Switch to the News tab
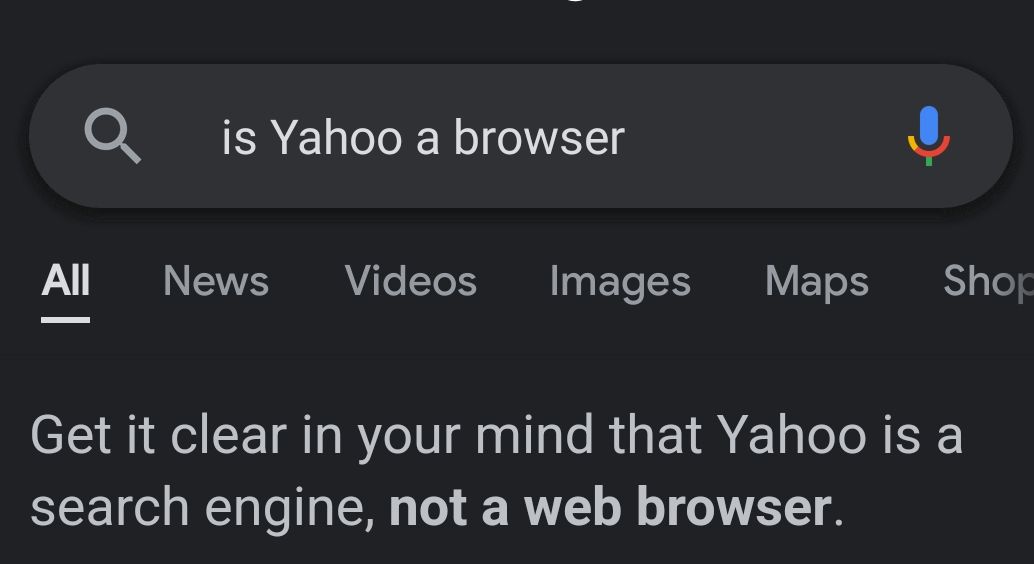 pyautogui.click(x=216, y=280)
